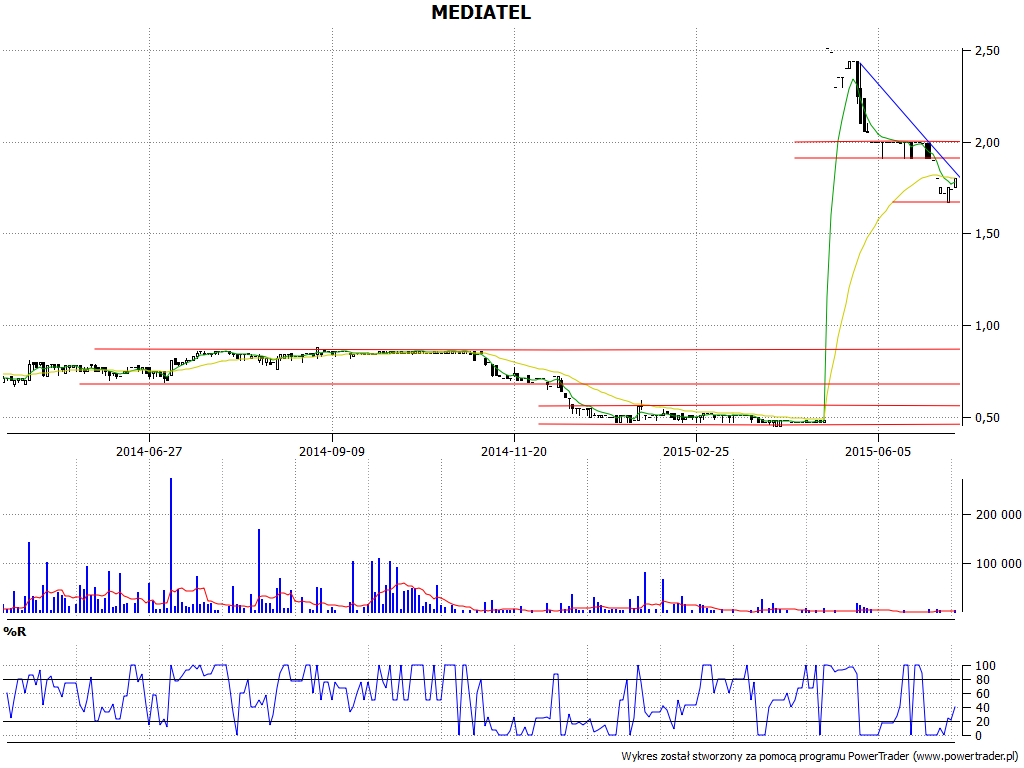Click the 100 value on %R axis
This screenshot has height=768, width=1024.
pos(985,666)
